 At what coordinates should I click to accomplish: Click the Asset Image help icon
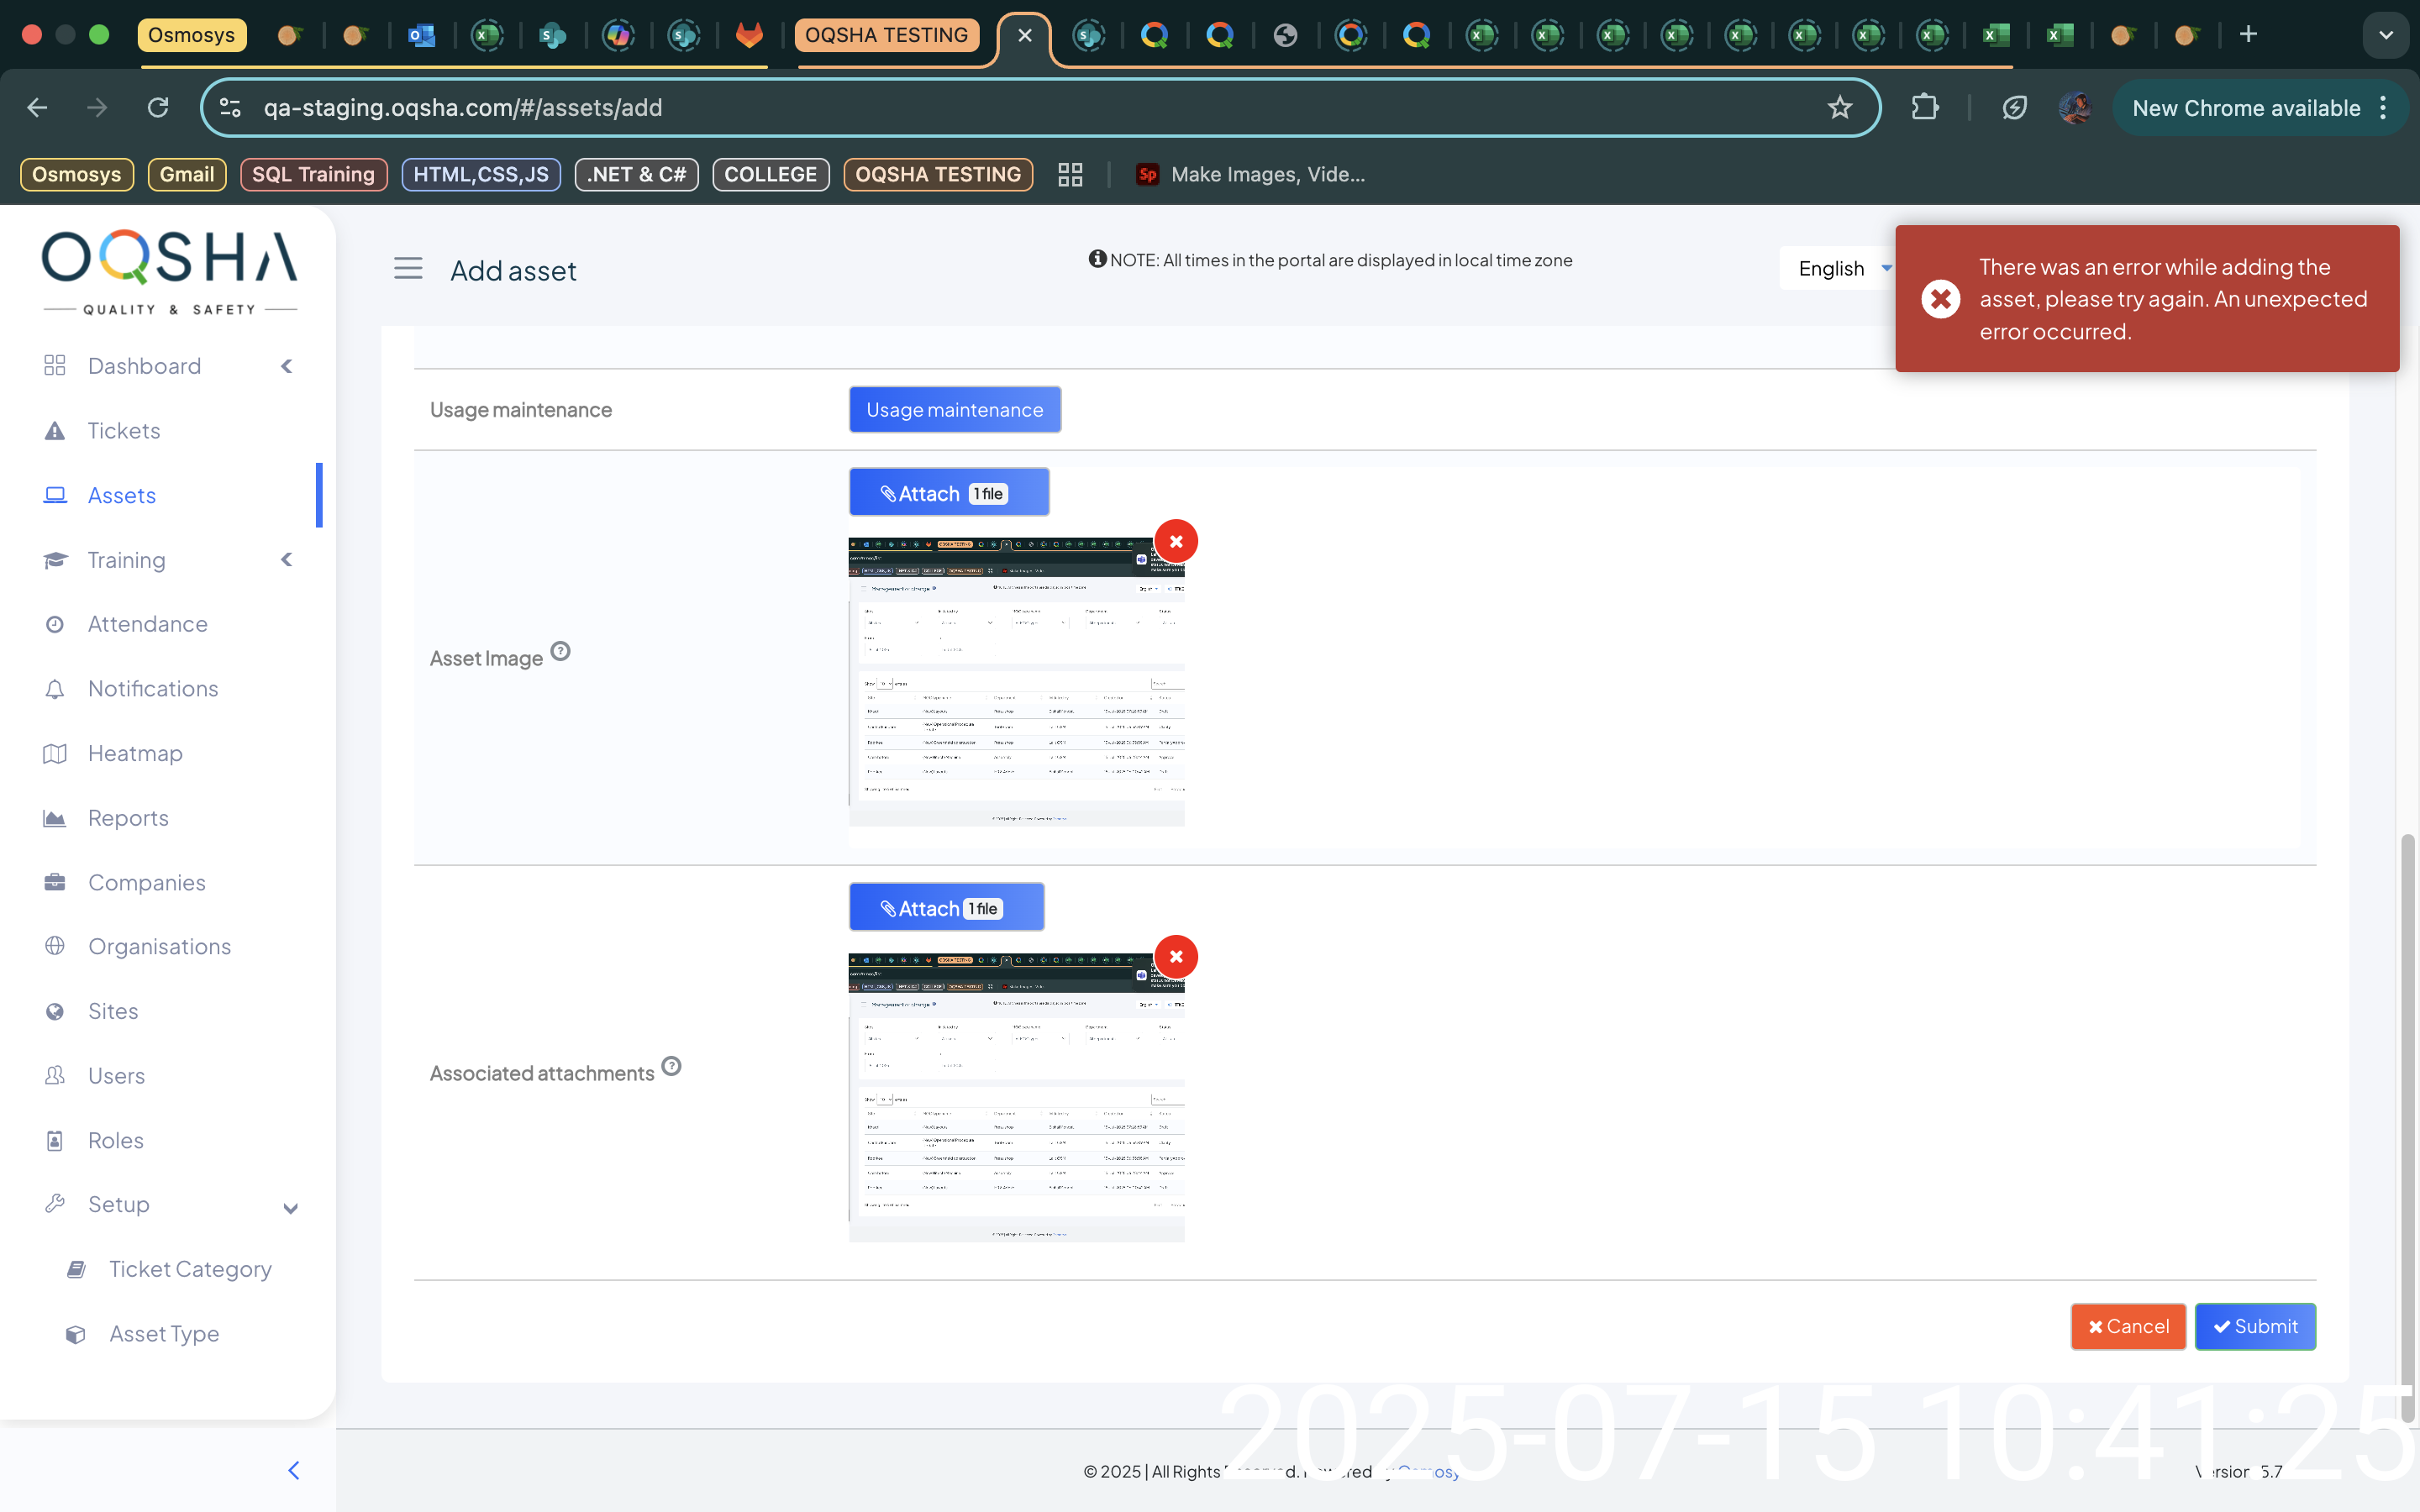pyautogui.click(x=561, y=651)
